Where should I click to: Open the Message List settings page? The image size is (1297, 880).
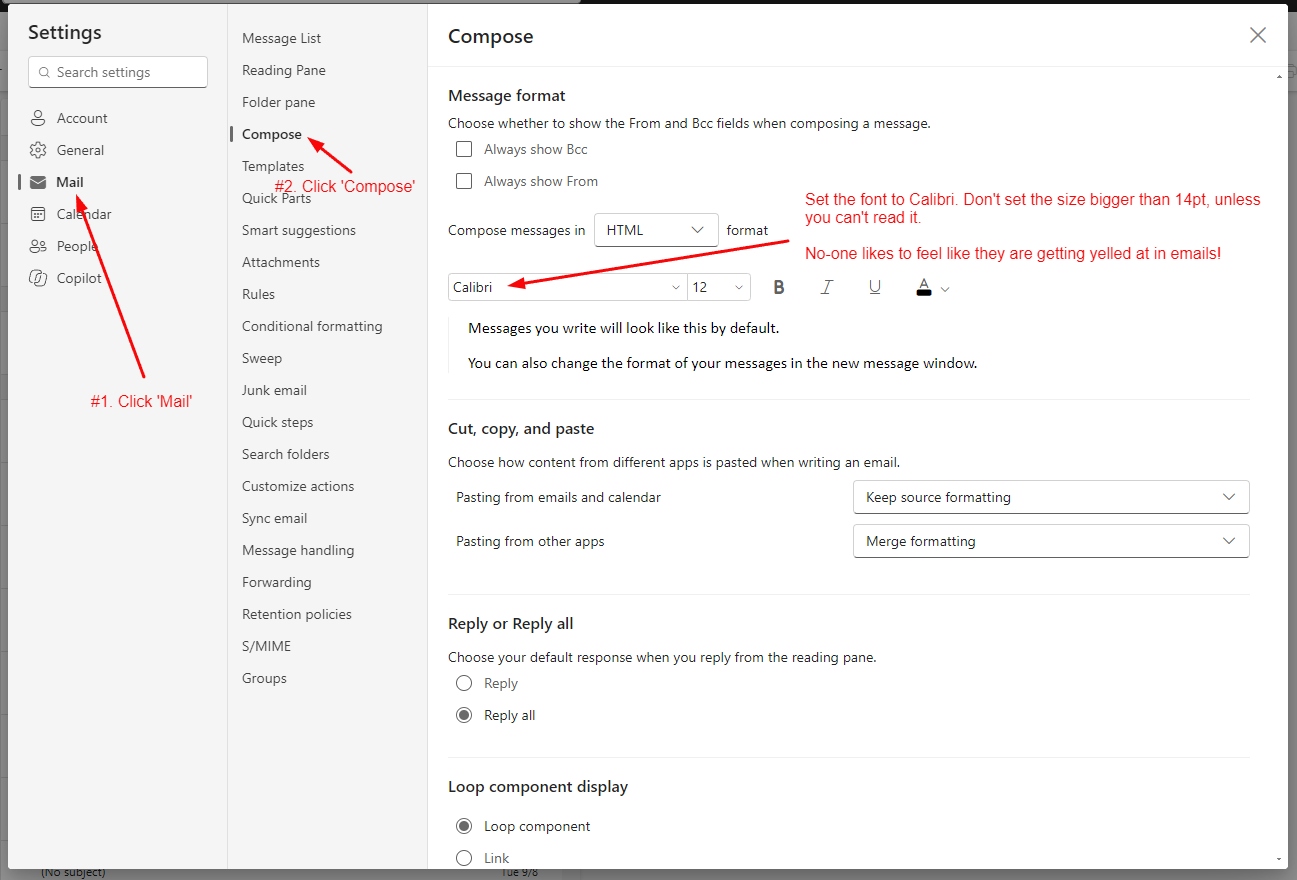[282, 38]
